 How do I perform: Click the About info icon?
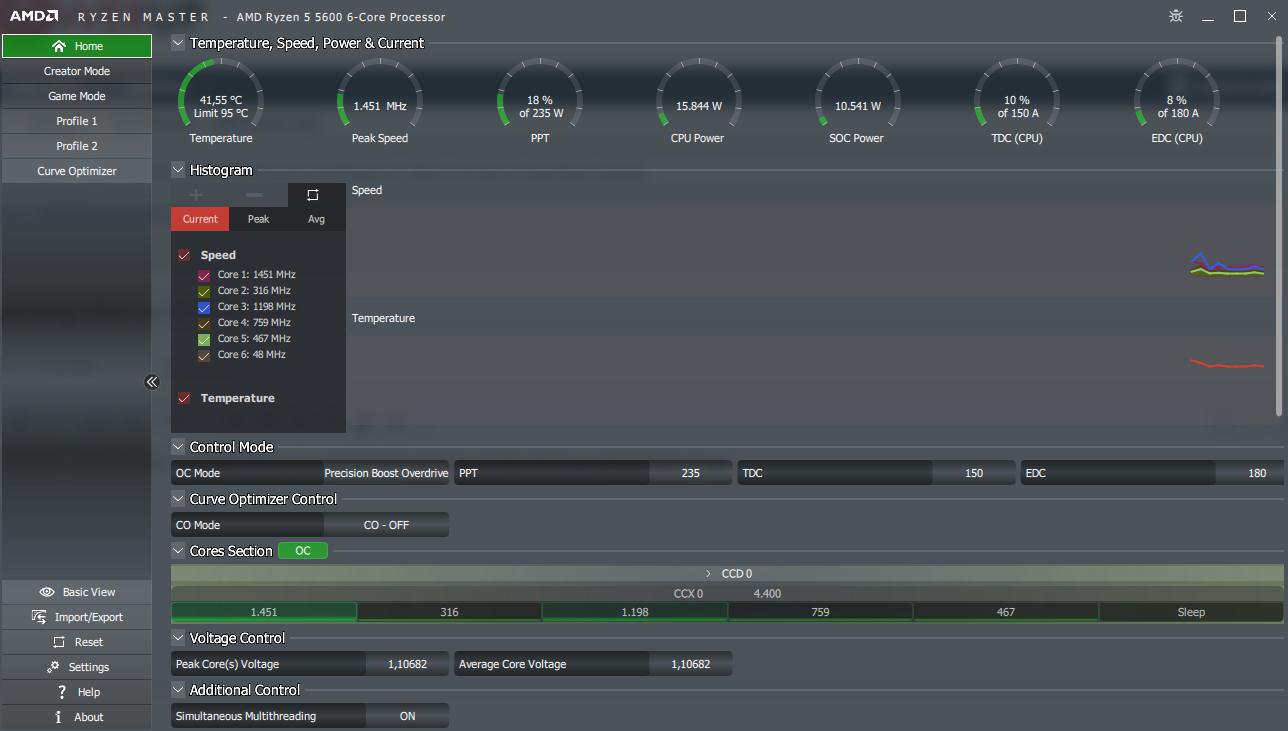point(59,717)
